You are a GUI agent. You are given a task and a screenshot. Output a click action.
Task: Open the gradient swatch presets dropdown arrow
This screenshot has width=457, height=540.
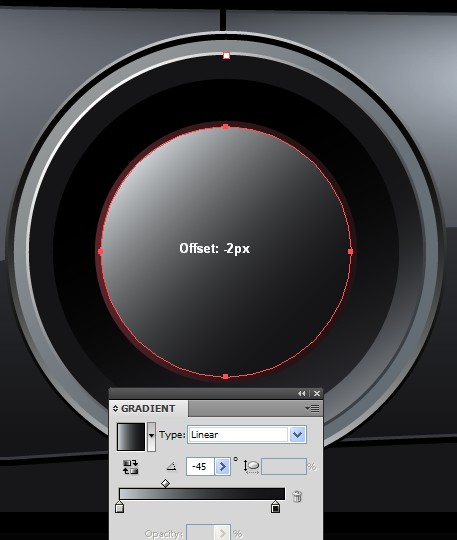(x=151, y=436)
